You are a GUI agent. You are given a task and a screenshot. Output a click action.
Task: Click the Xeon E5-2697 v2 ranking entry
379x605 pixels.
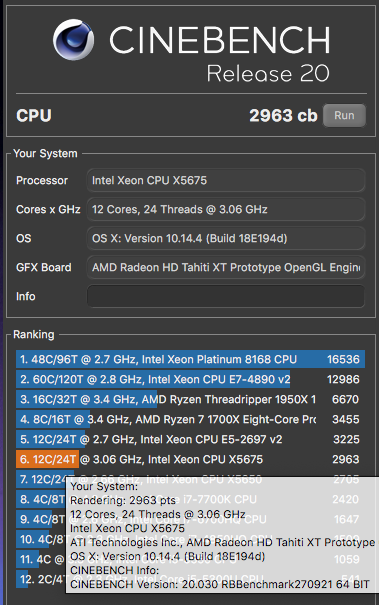coord(190,439)
